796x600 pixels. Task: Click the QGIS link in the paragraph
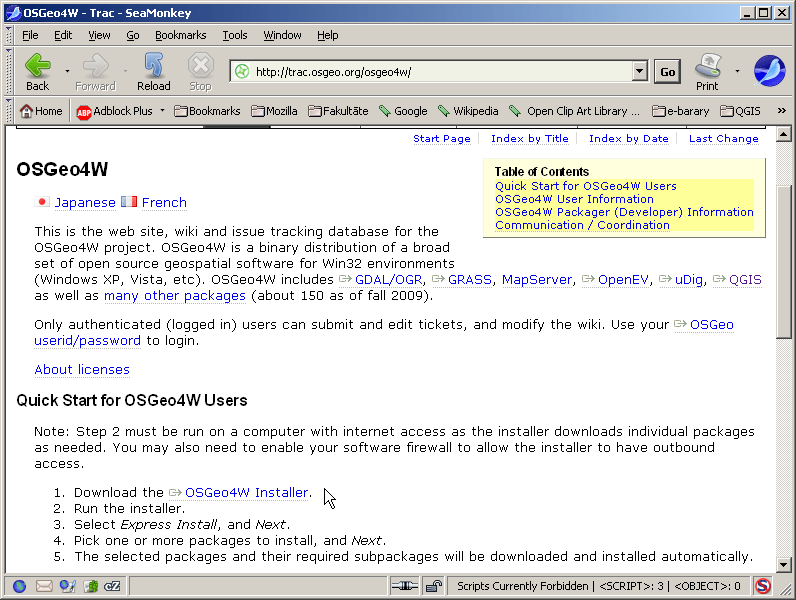pos(745,280)
